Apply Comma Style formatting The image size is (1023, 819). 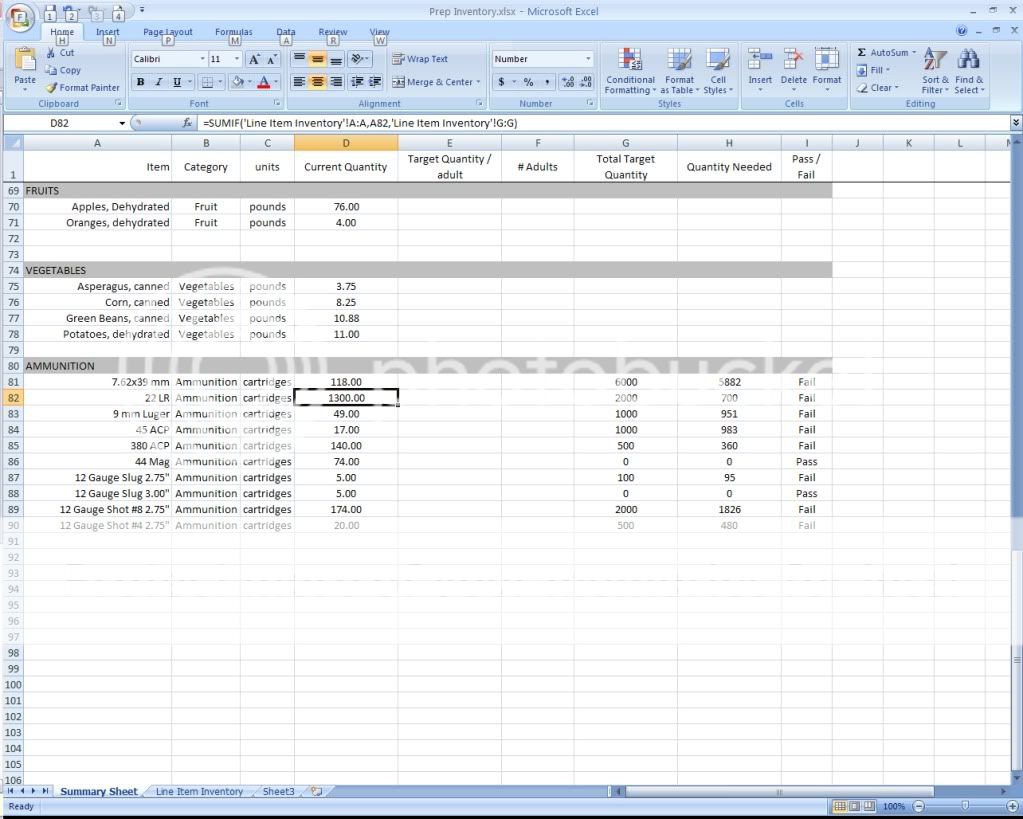tap(546, 82)
